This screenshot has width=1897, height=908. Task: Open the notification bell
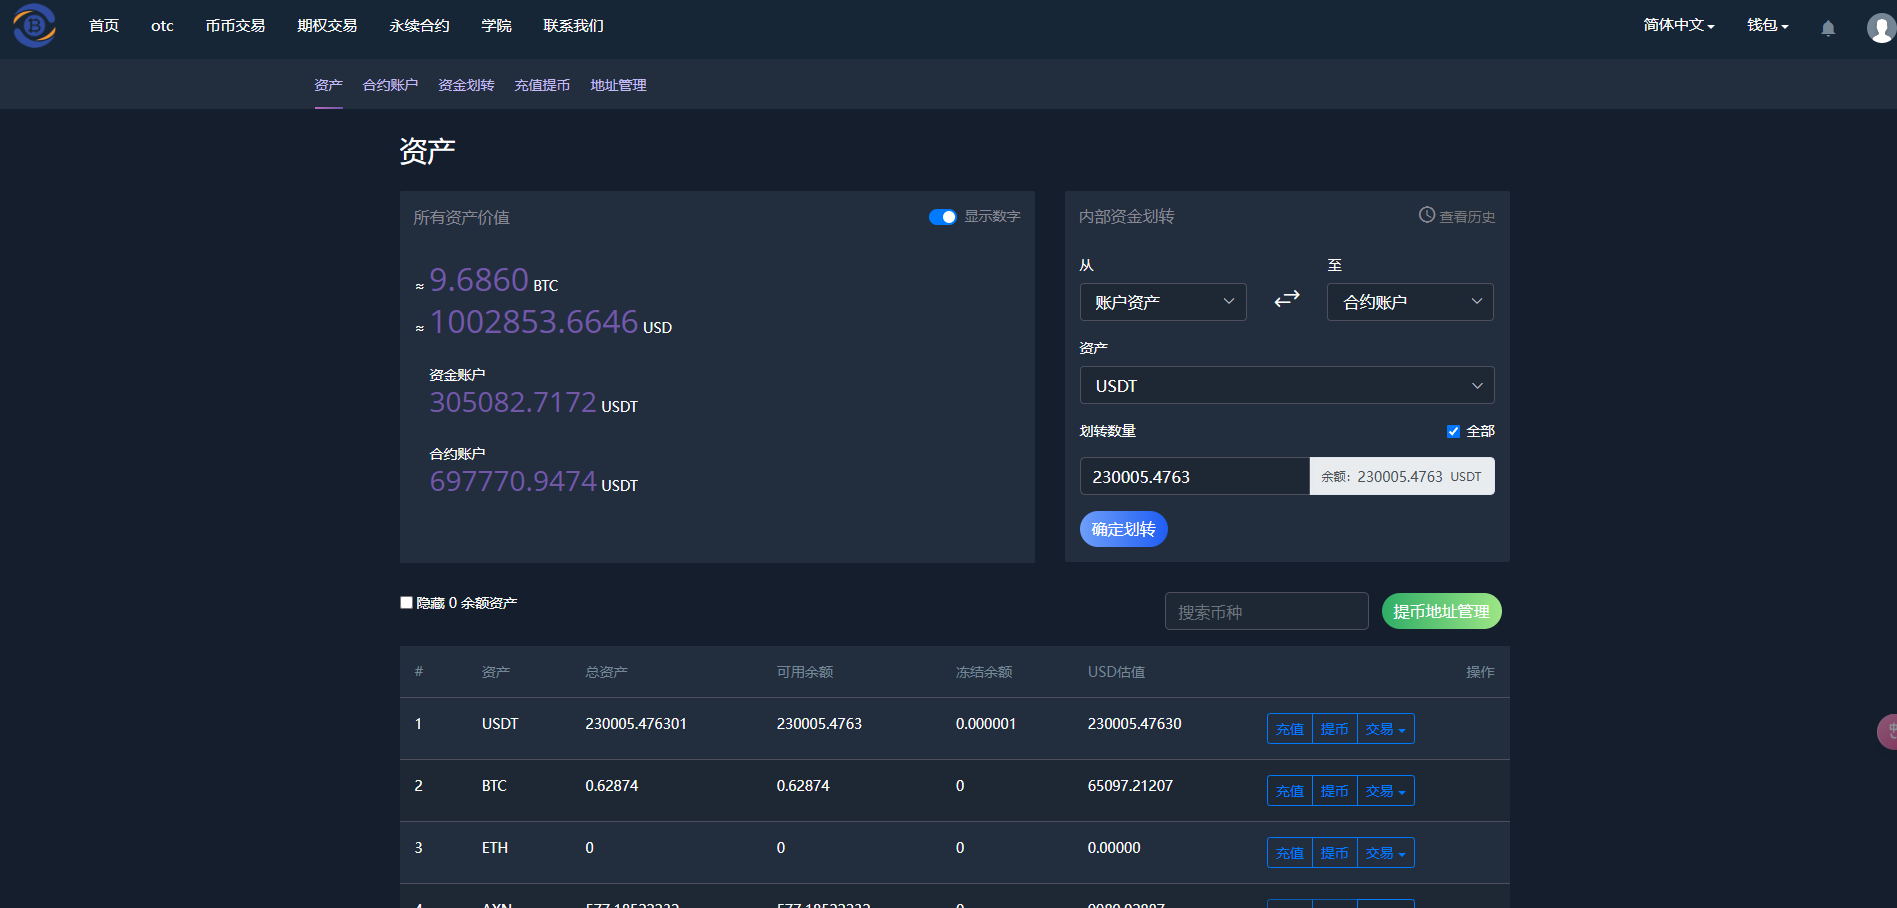[x=1827, y=28]
